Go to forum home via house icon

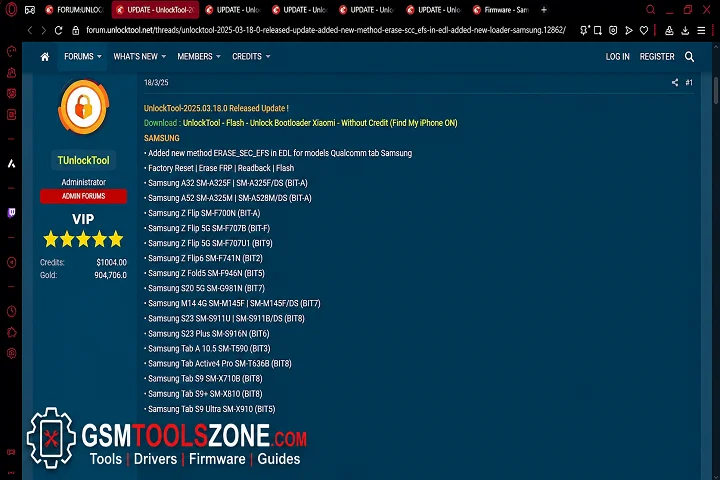(x=45, y=56)
